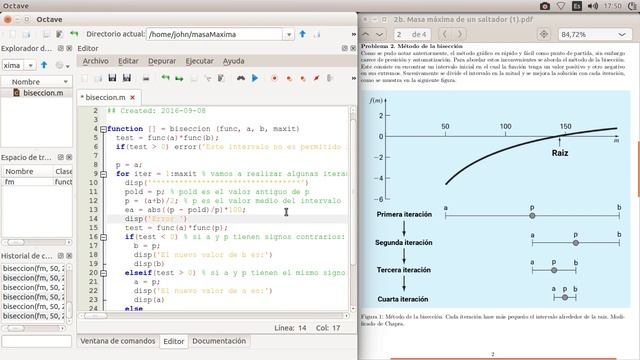Click the PDF viewer's history forward arrow

(x=460, y=34)
